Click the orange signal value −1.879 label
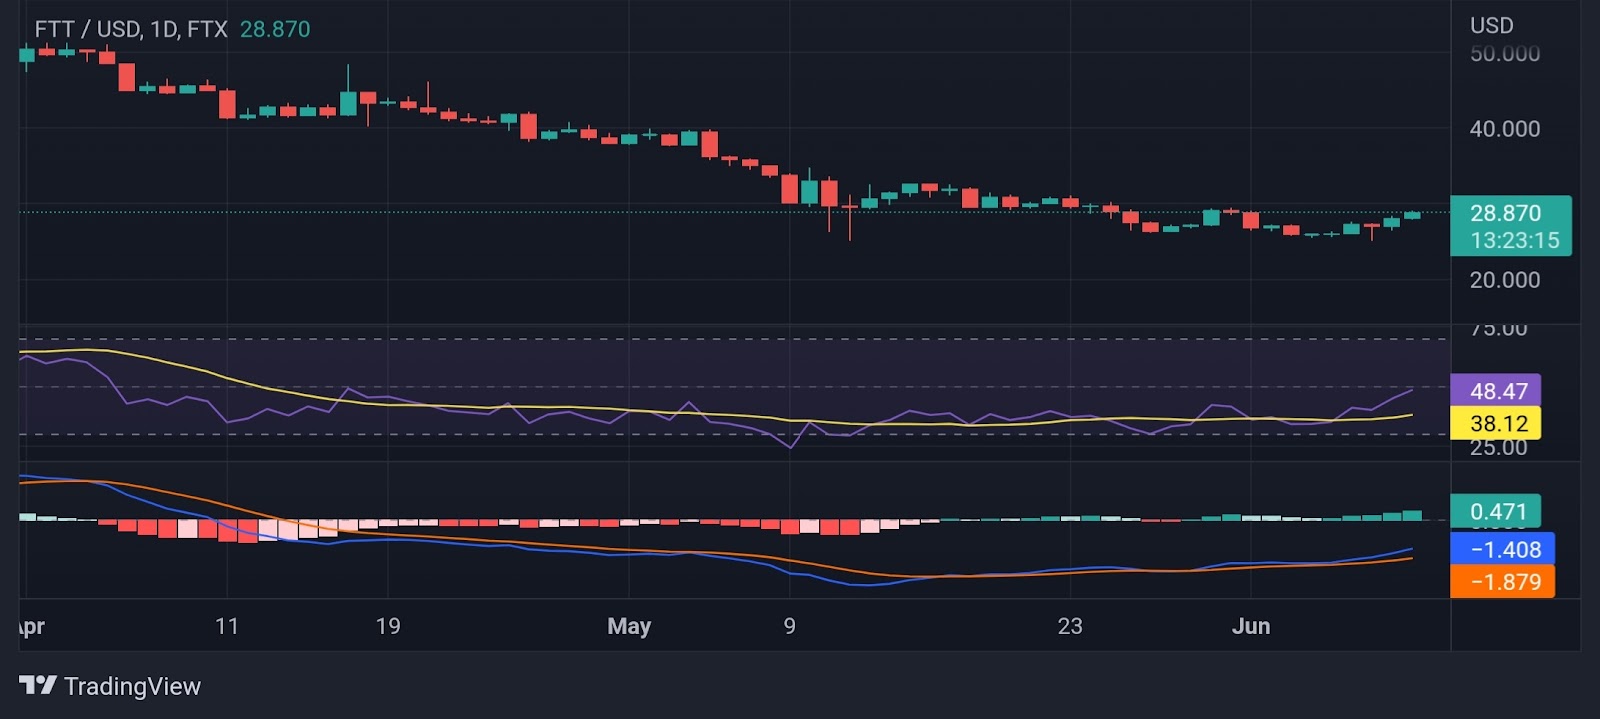This screenshot has height=719, width=1600. tap(1502, 582)
